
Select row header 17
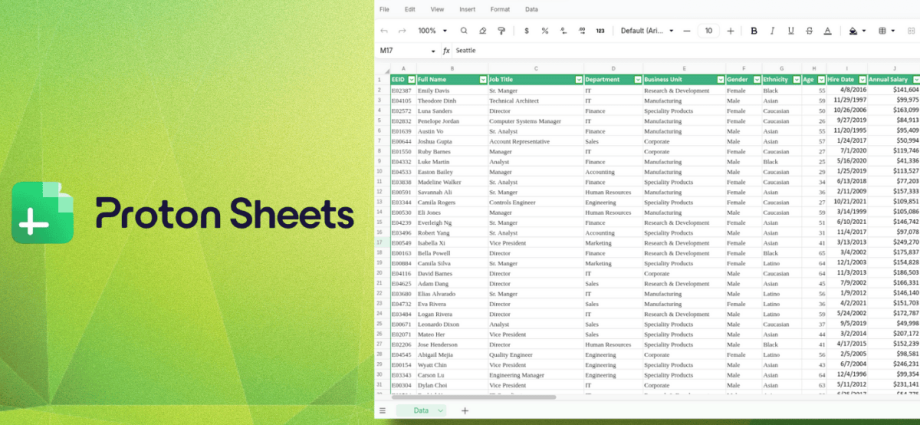(383, 243)
